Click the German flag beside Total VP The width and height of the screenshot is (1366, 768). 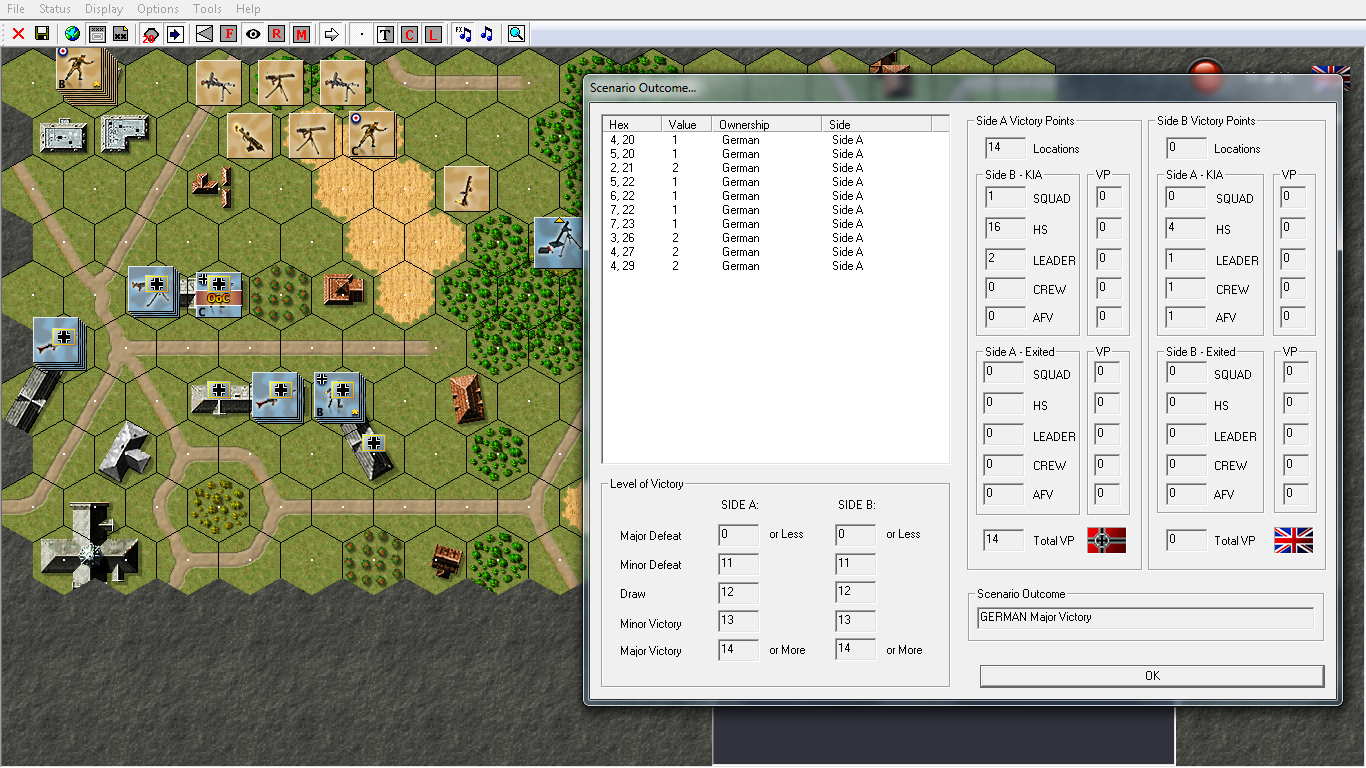point(1106,540)
